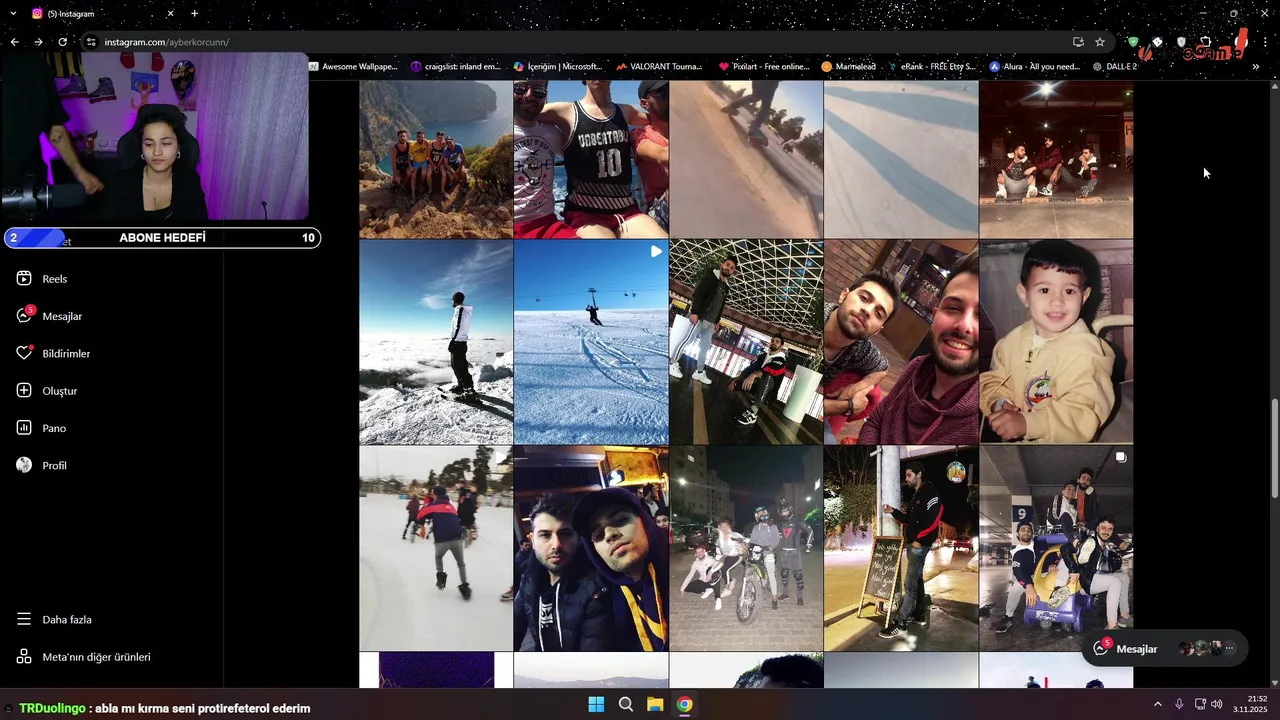Click the microphone tray icon

(x=1179, y=704)
